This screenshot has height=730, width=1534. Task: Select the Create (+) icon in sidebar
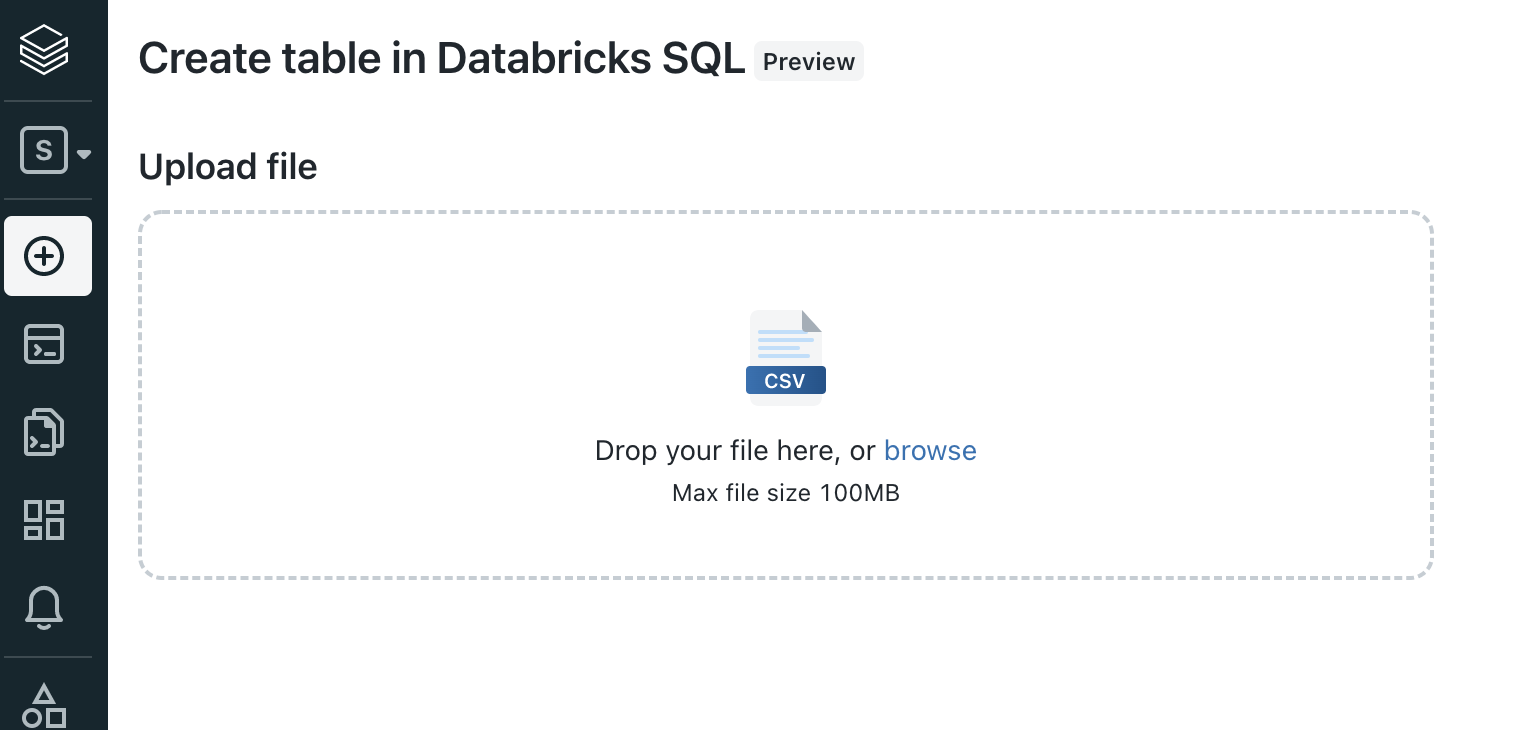coord(44,256)
